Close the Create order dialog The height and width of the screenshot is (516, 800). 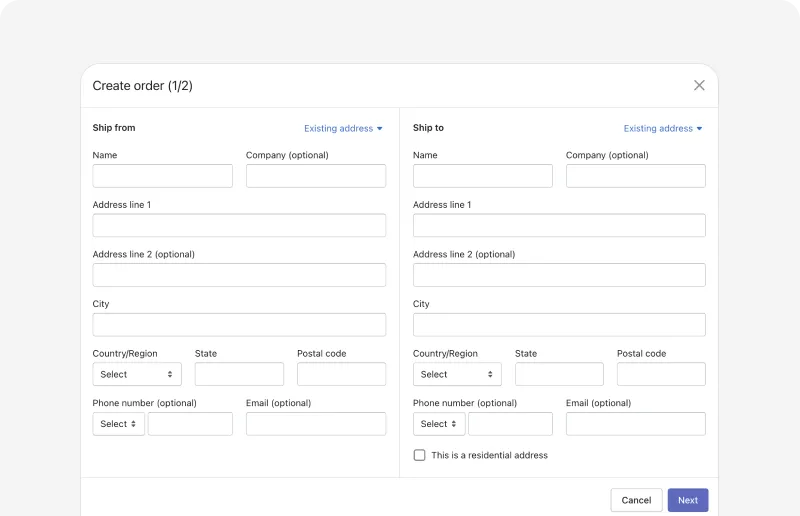pos(699,85)
